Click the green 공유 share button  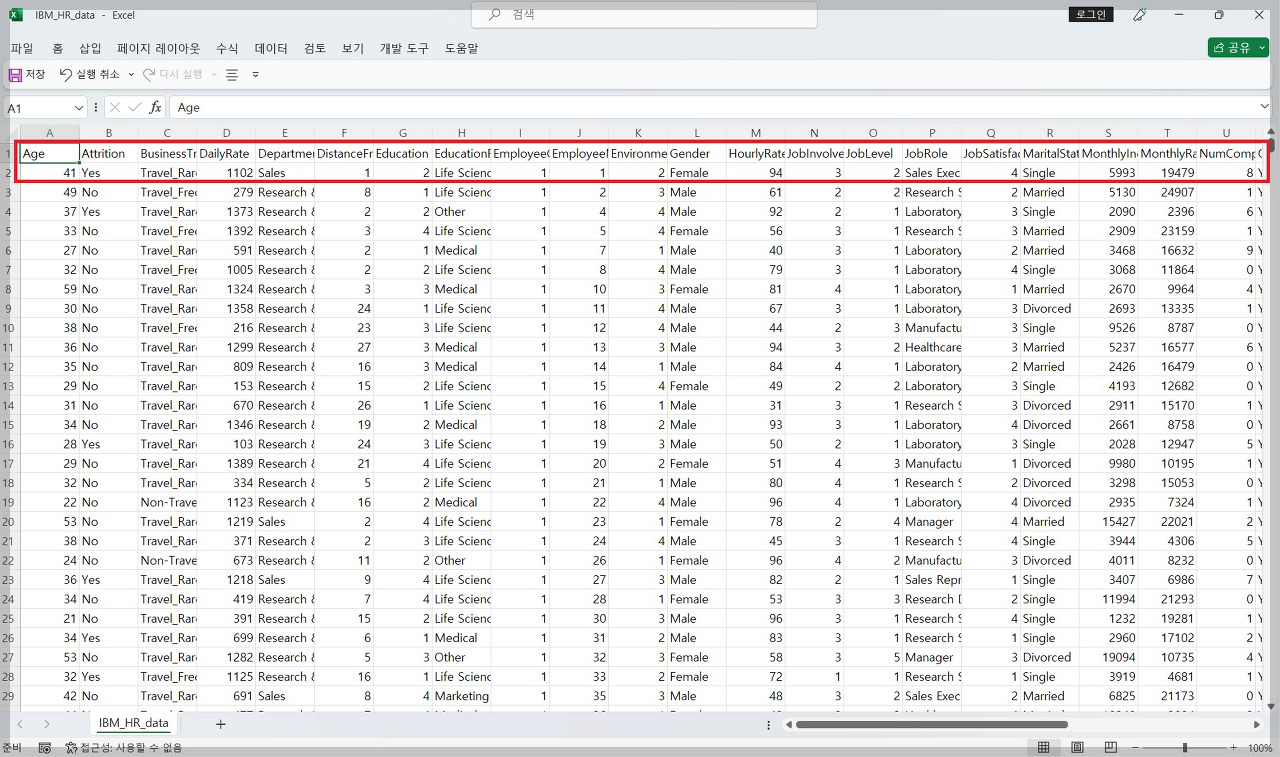click(1238, 48)
